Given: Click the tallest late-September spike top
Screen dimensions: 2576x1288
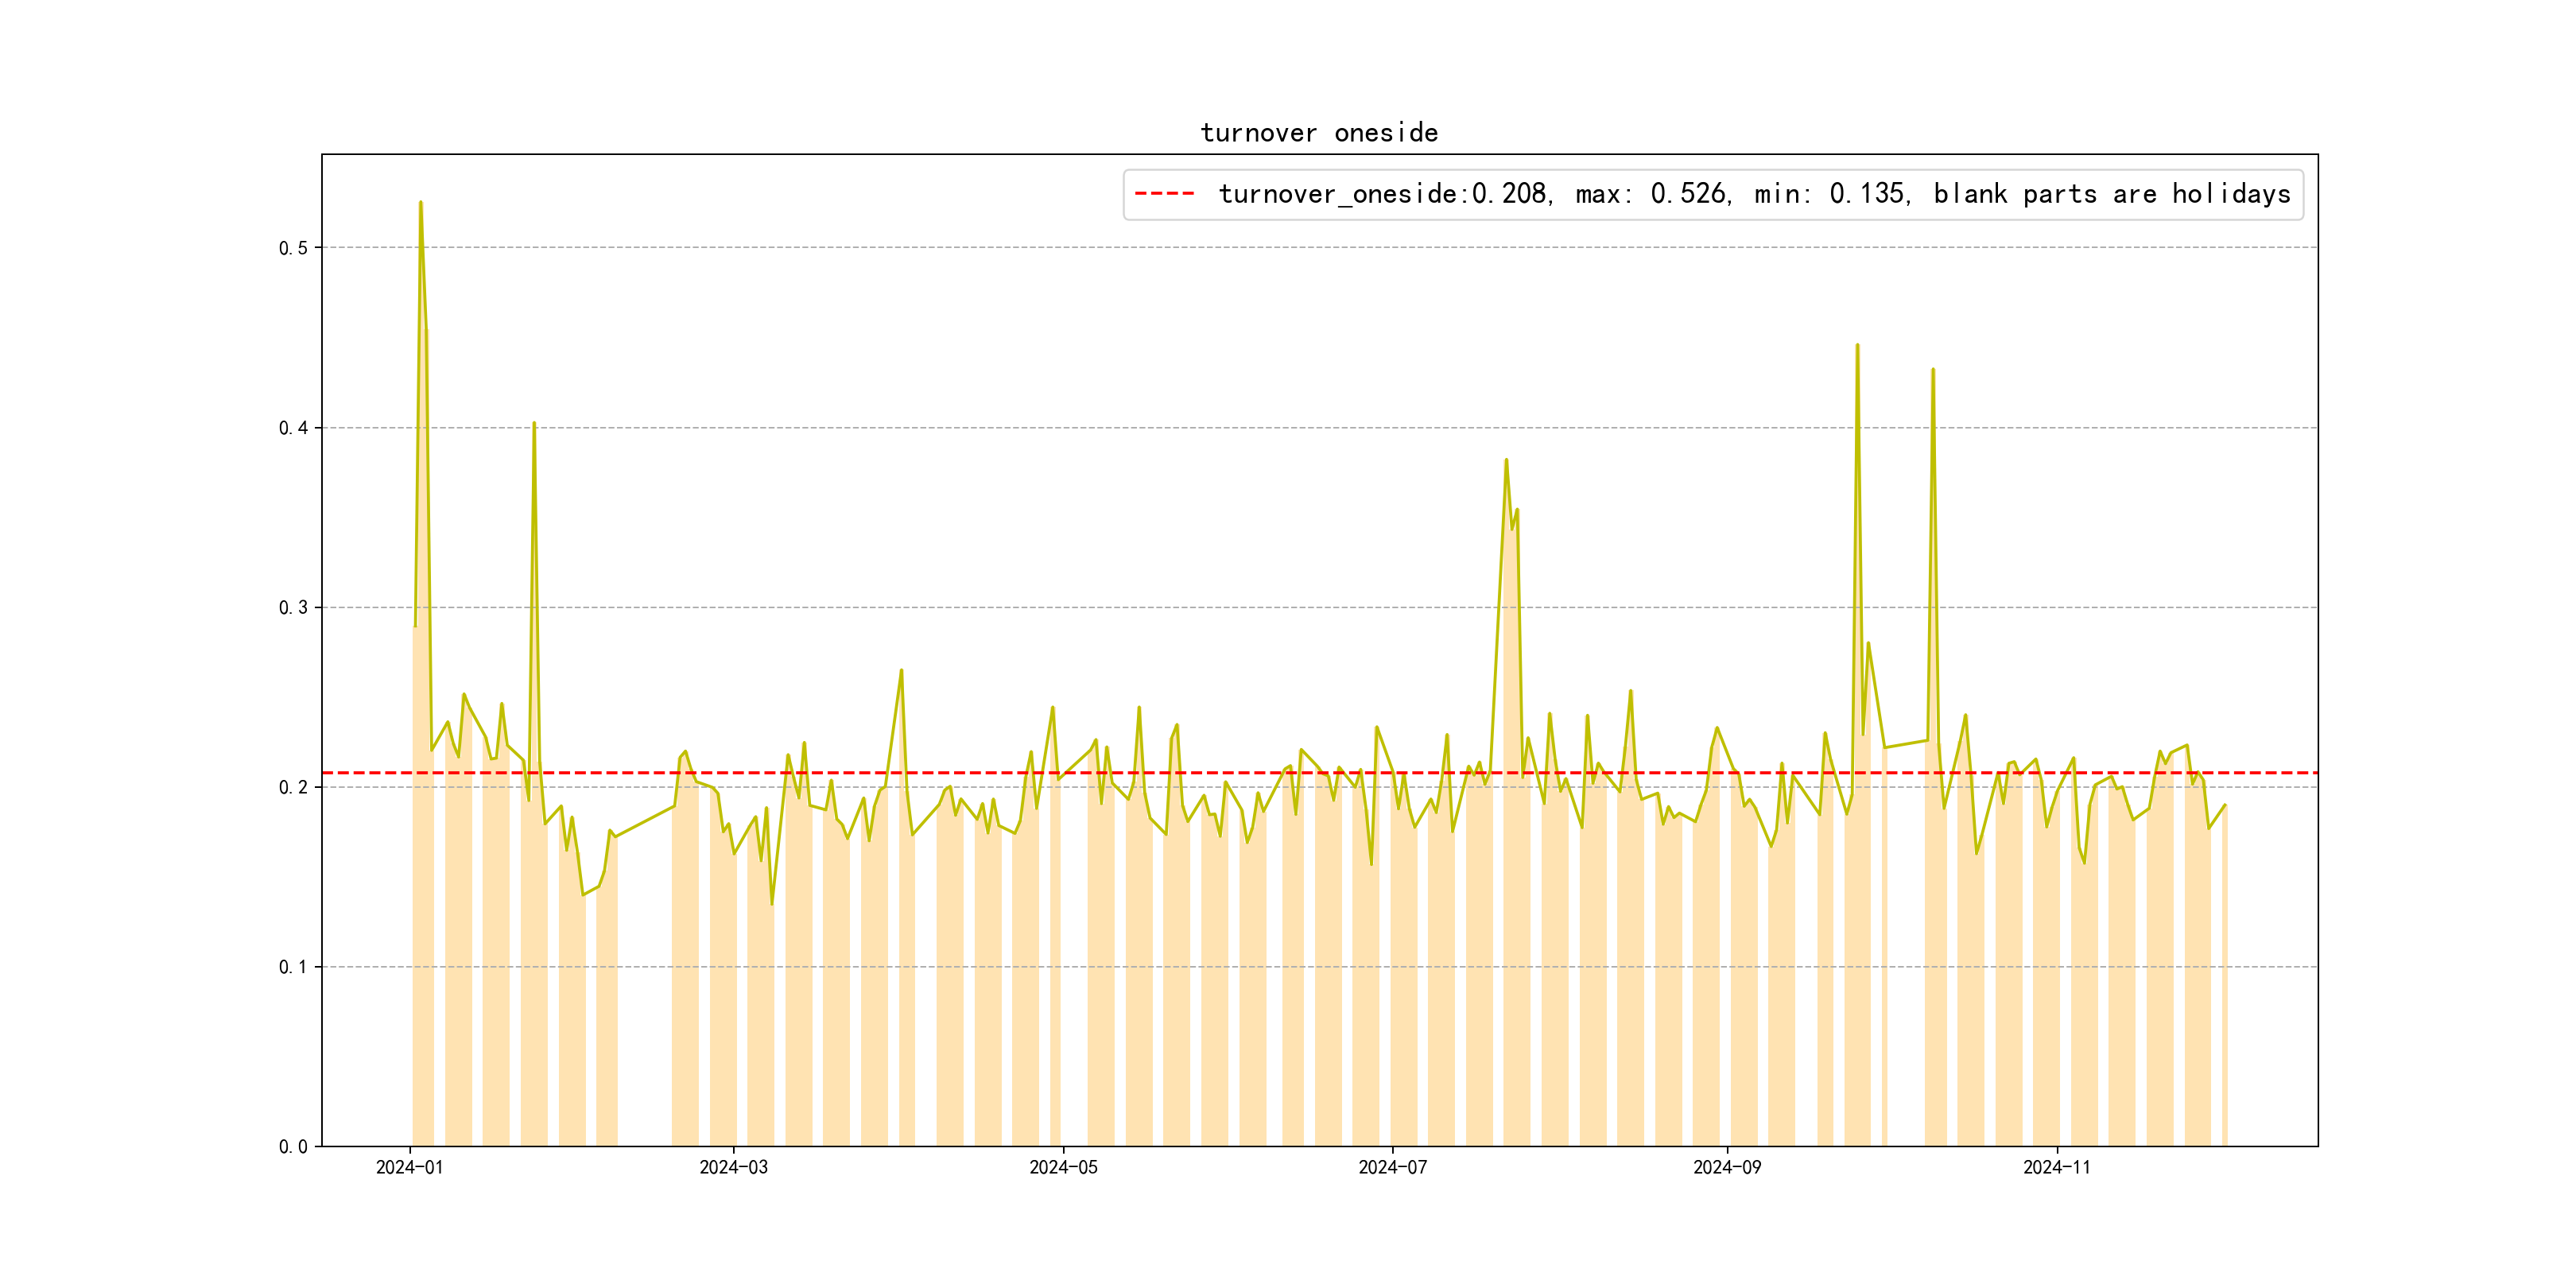Looking at the screenshot, I should tap(1857, 346).
